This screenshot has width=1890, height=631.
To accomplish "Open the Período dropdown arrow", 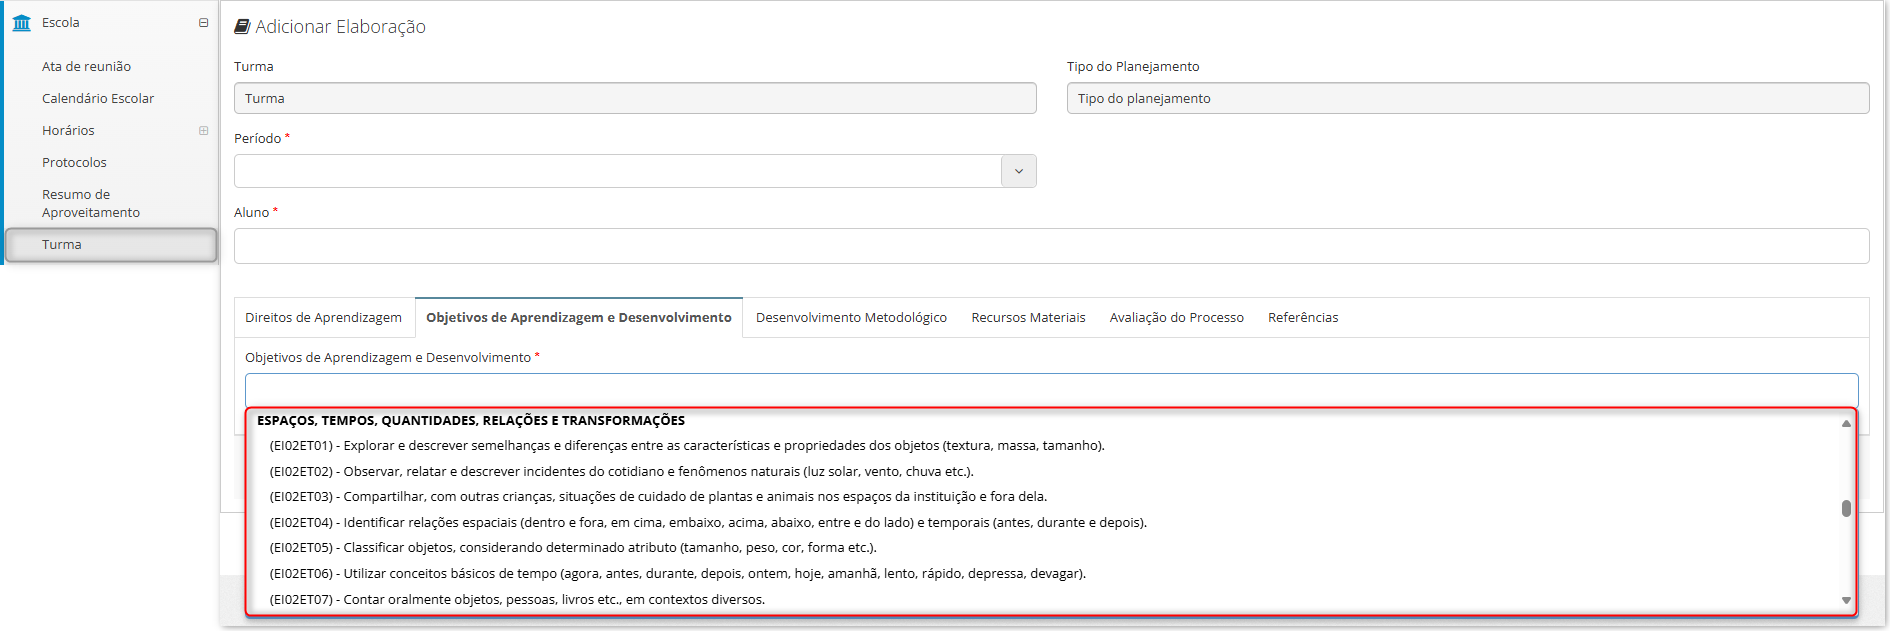I will coord(1019,171).
